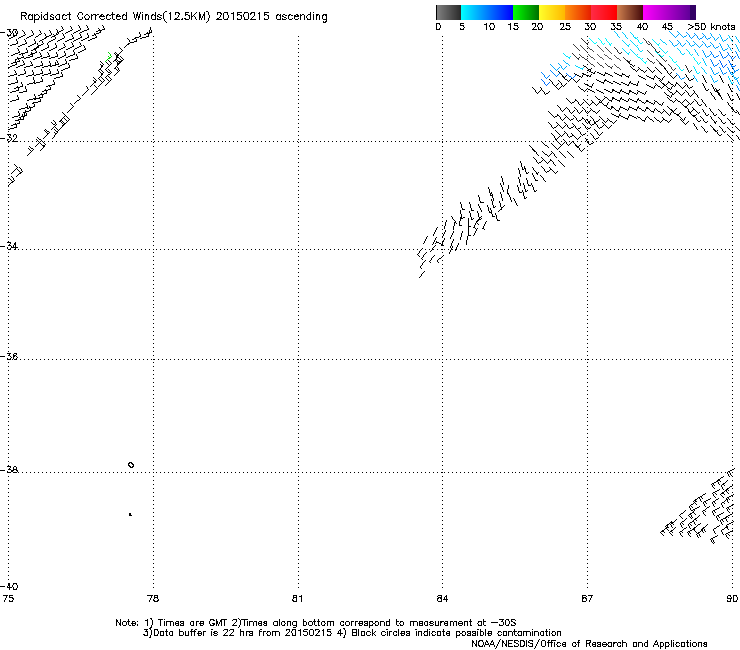Click the chart title 'Rapidscat Corrected Winds(12.5KM)'
Image resolution: width=740 pixels, height=650 pixels.
click(115, 17)
